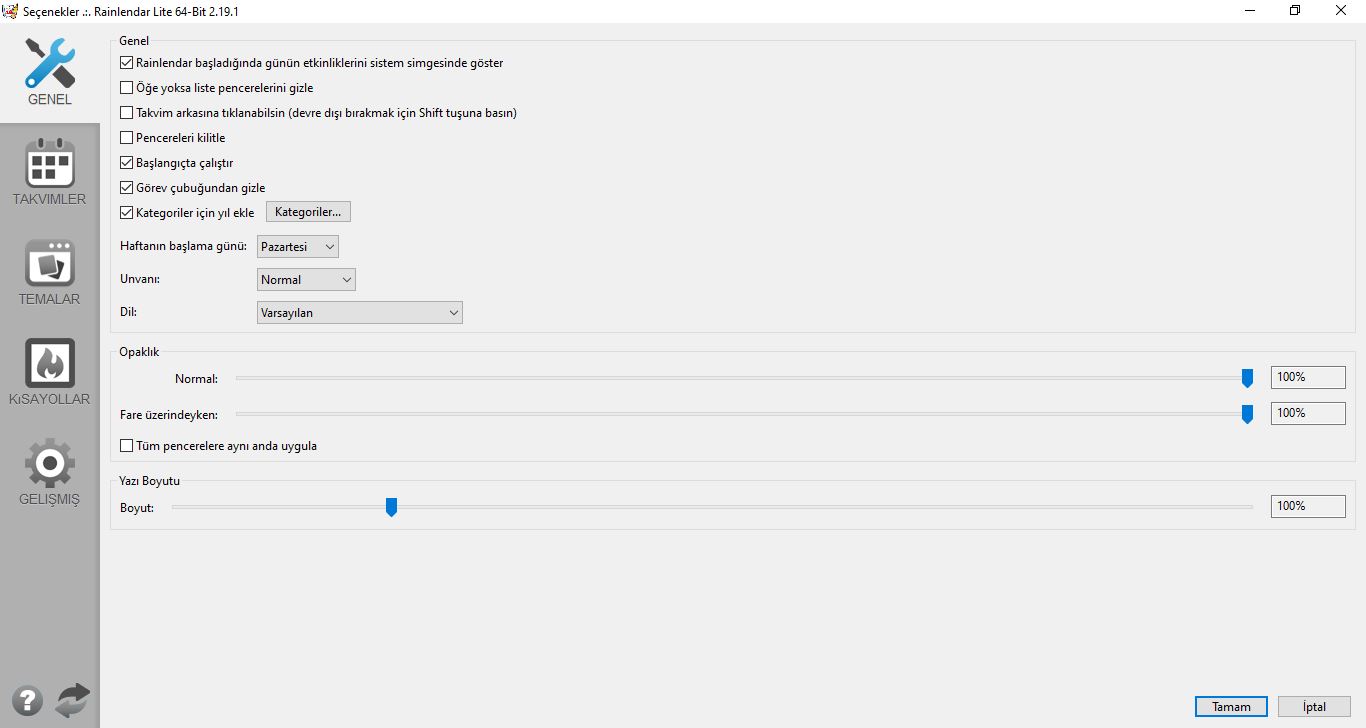
Task: Open the Unvanı Normal dropdown
Action: pos(306,280)
